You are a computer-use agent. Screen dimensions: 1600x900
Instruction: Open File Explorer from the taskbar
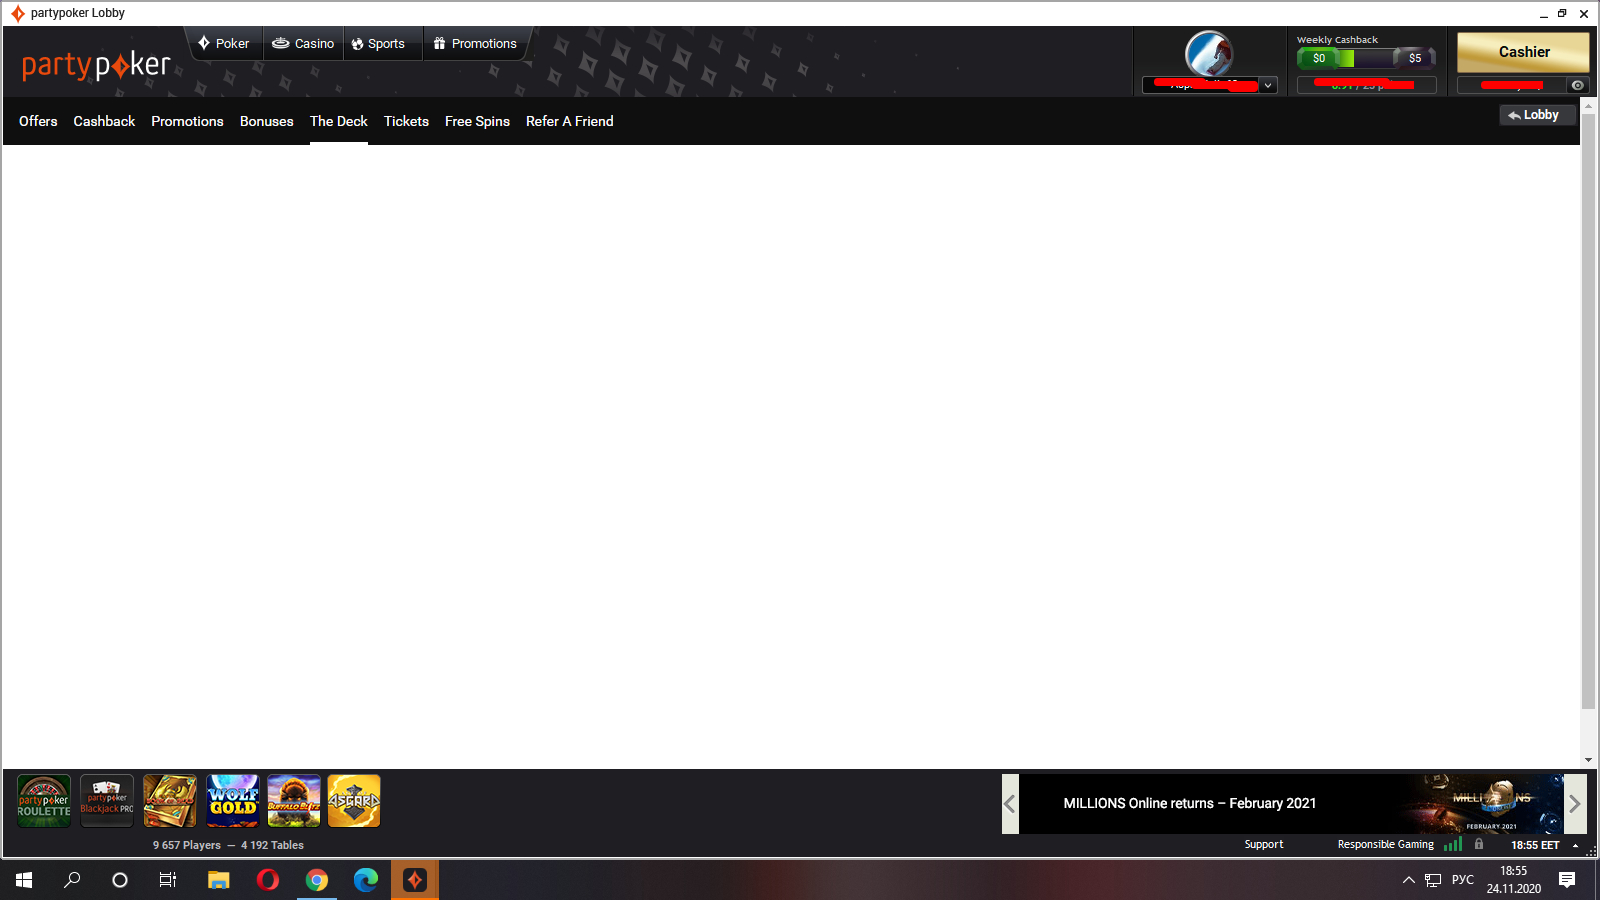[218, 880]
